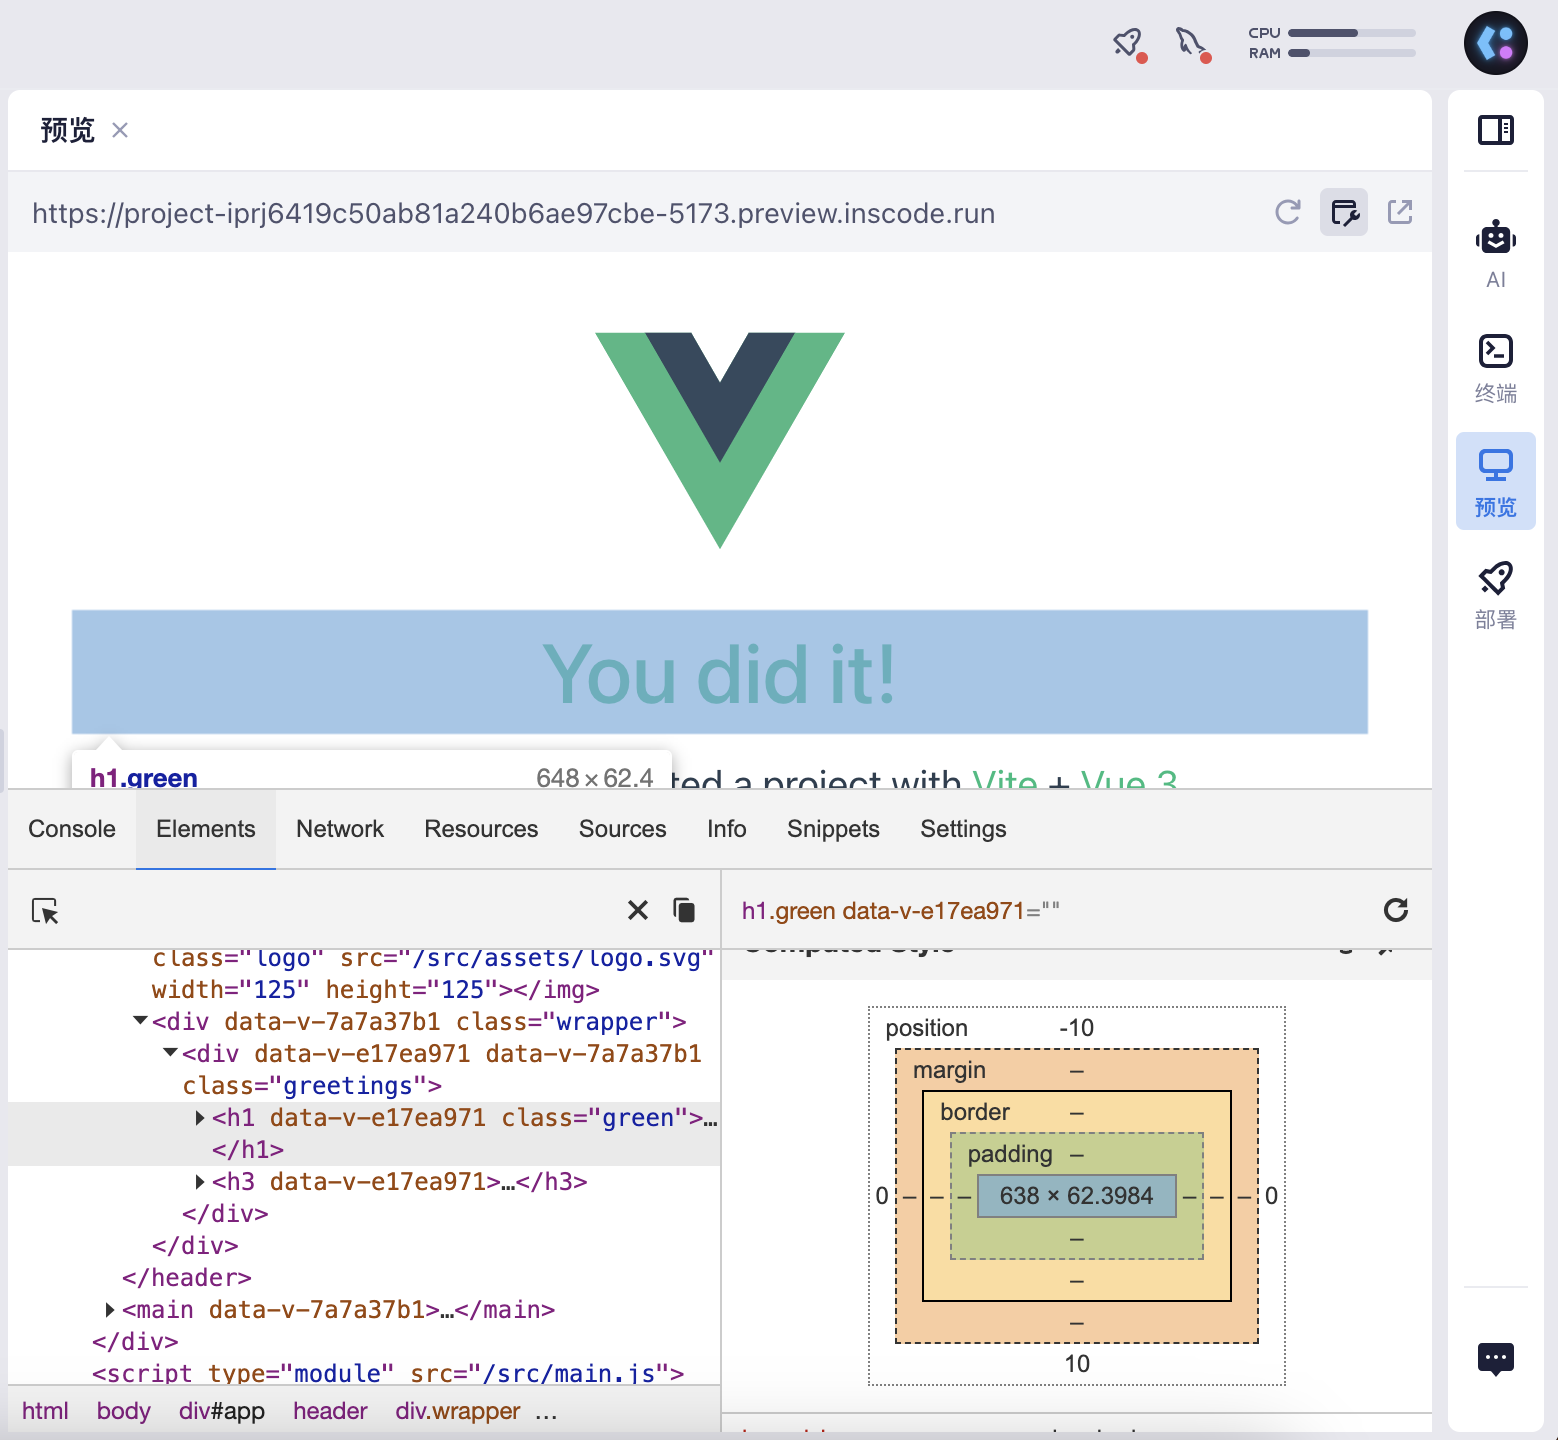Toggle the side panel layout icon
The height and width of the screenshot is (1440, 1558).
coord(1495,130)
